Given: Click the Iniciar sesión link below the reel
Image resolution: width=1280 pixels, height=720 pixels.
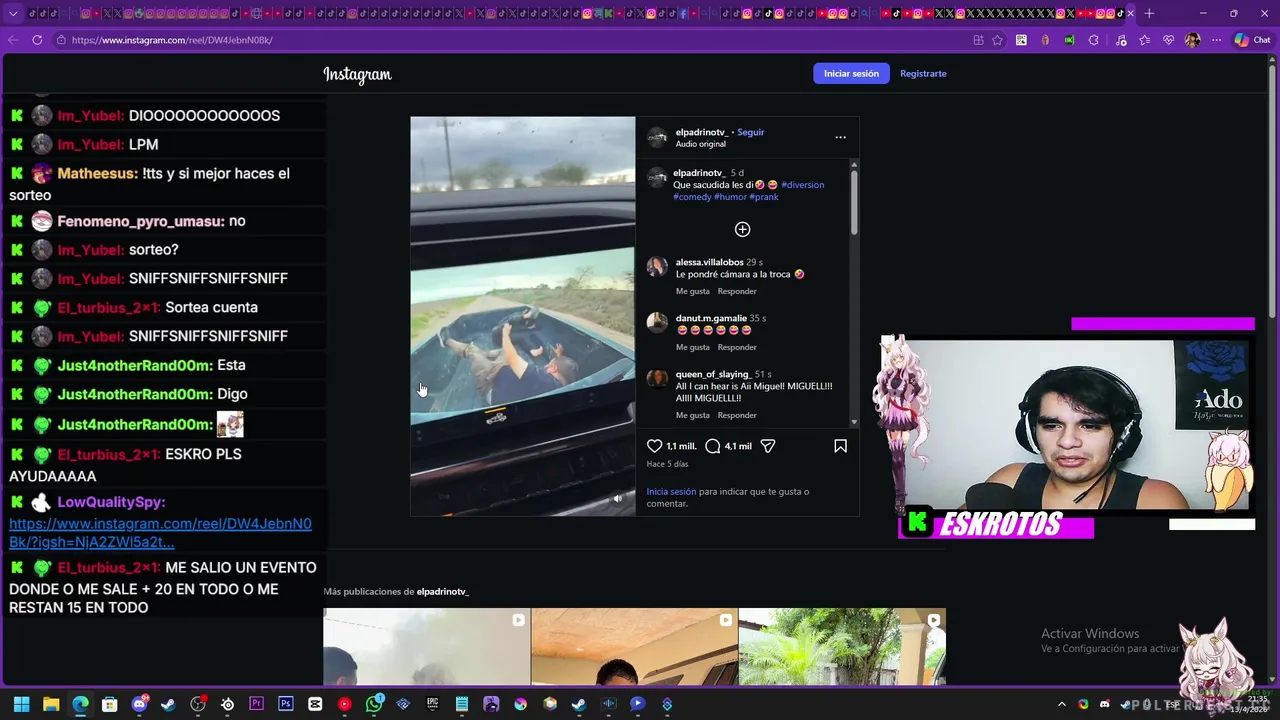Looking at the screenshot, I should pos(671,491).
